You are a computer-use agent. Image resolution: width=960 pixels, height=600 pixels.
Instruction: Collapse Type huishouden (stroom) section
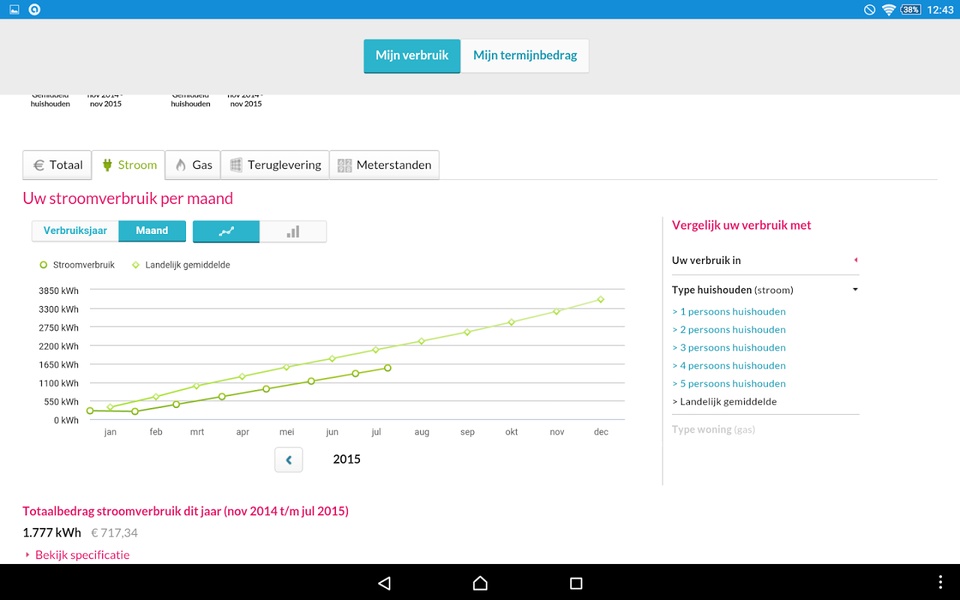(x=765, y=290)
